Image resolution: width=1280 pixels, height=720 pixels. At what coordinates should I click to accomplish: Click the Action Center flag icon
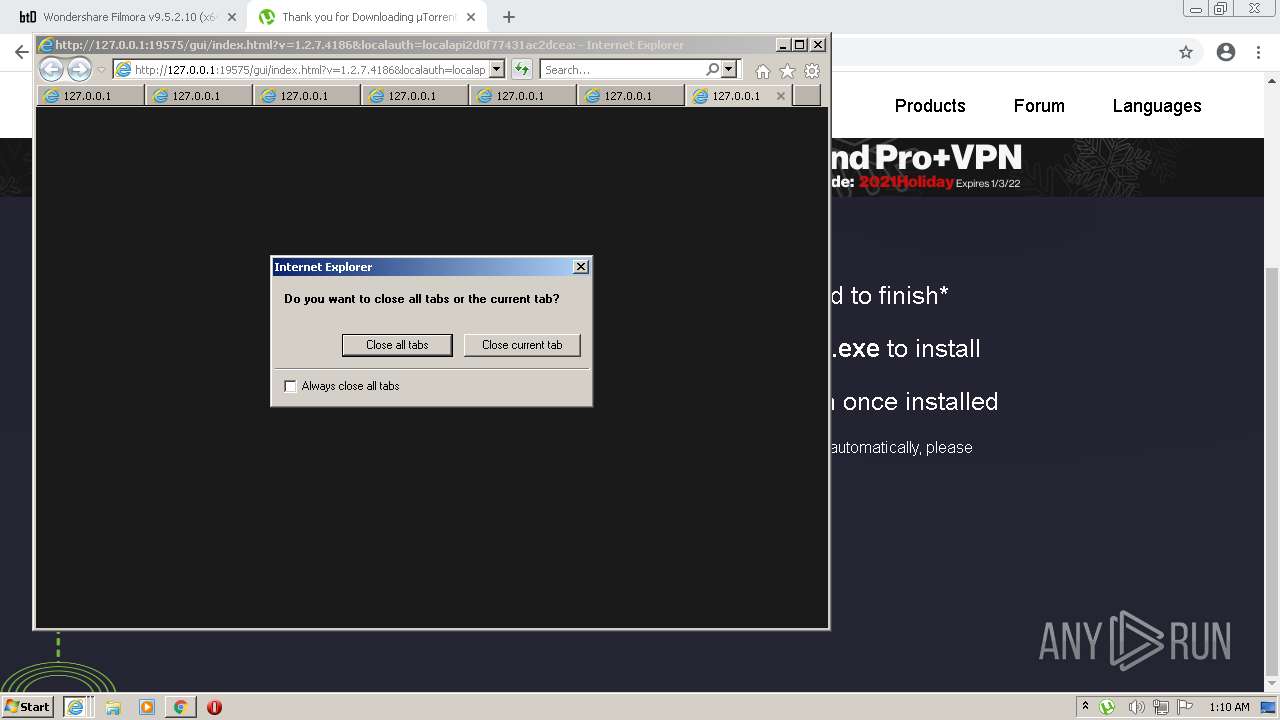click(x=1185, y=707)
